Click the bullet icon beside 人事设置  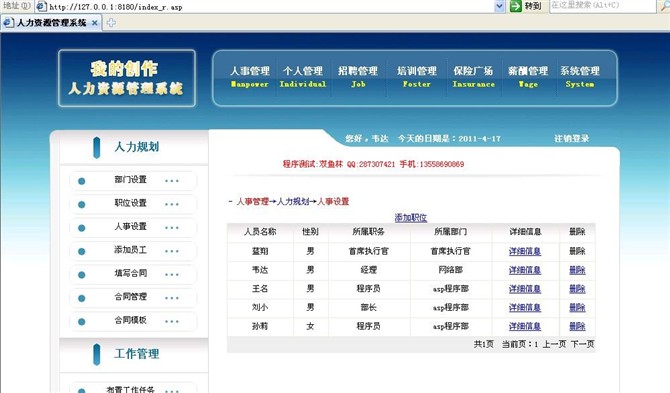(x=82, y=228)
